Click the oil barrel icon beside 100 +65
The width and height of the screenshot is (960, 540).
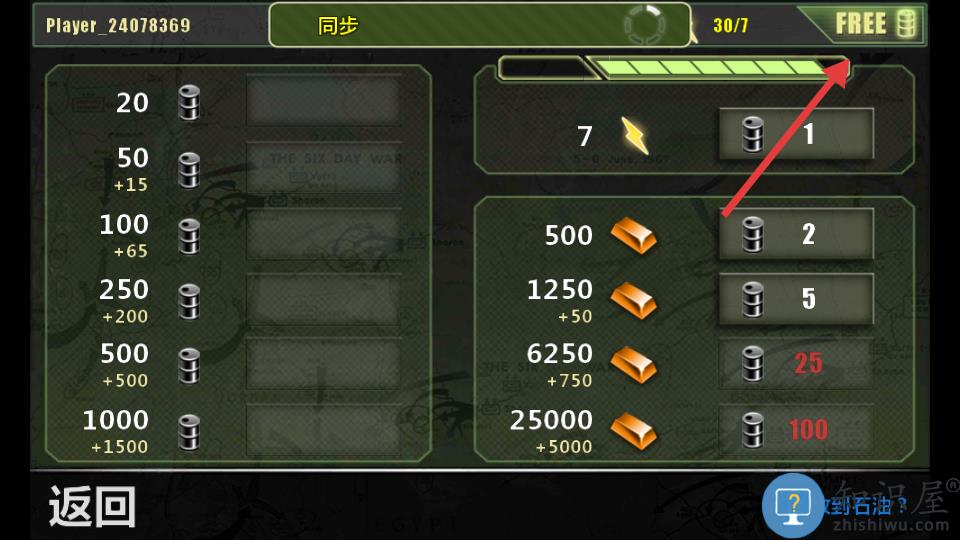pos(189,236)
